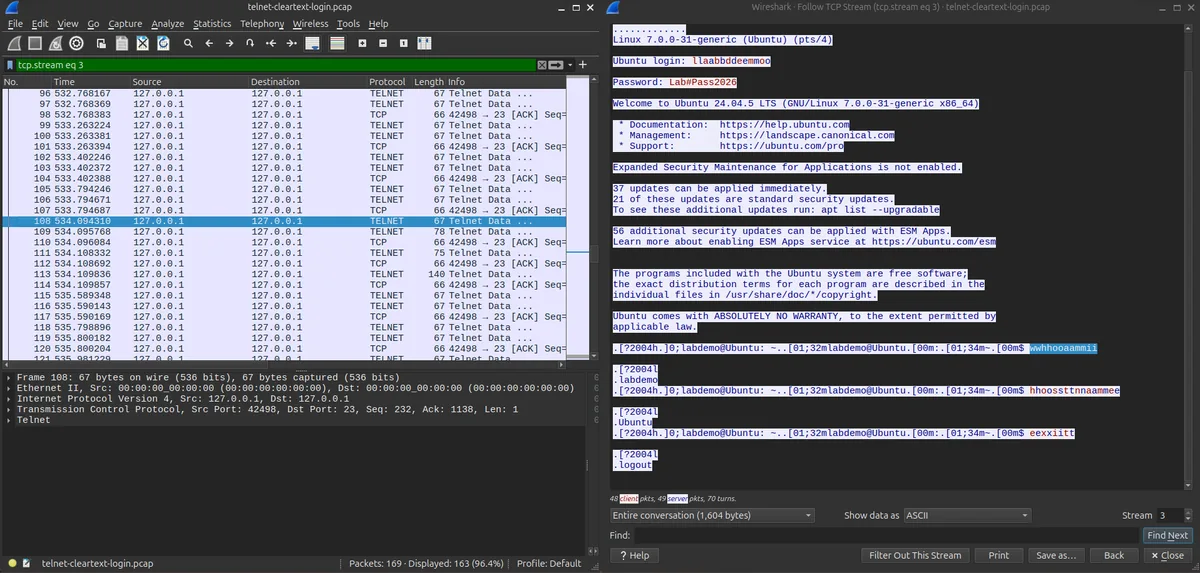Go forward in packet history arrow
The height and width of the screenshot is (573, 1200).
(229, 43)
